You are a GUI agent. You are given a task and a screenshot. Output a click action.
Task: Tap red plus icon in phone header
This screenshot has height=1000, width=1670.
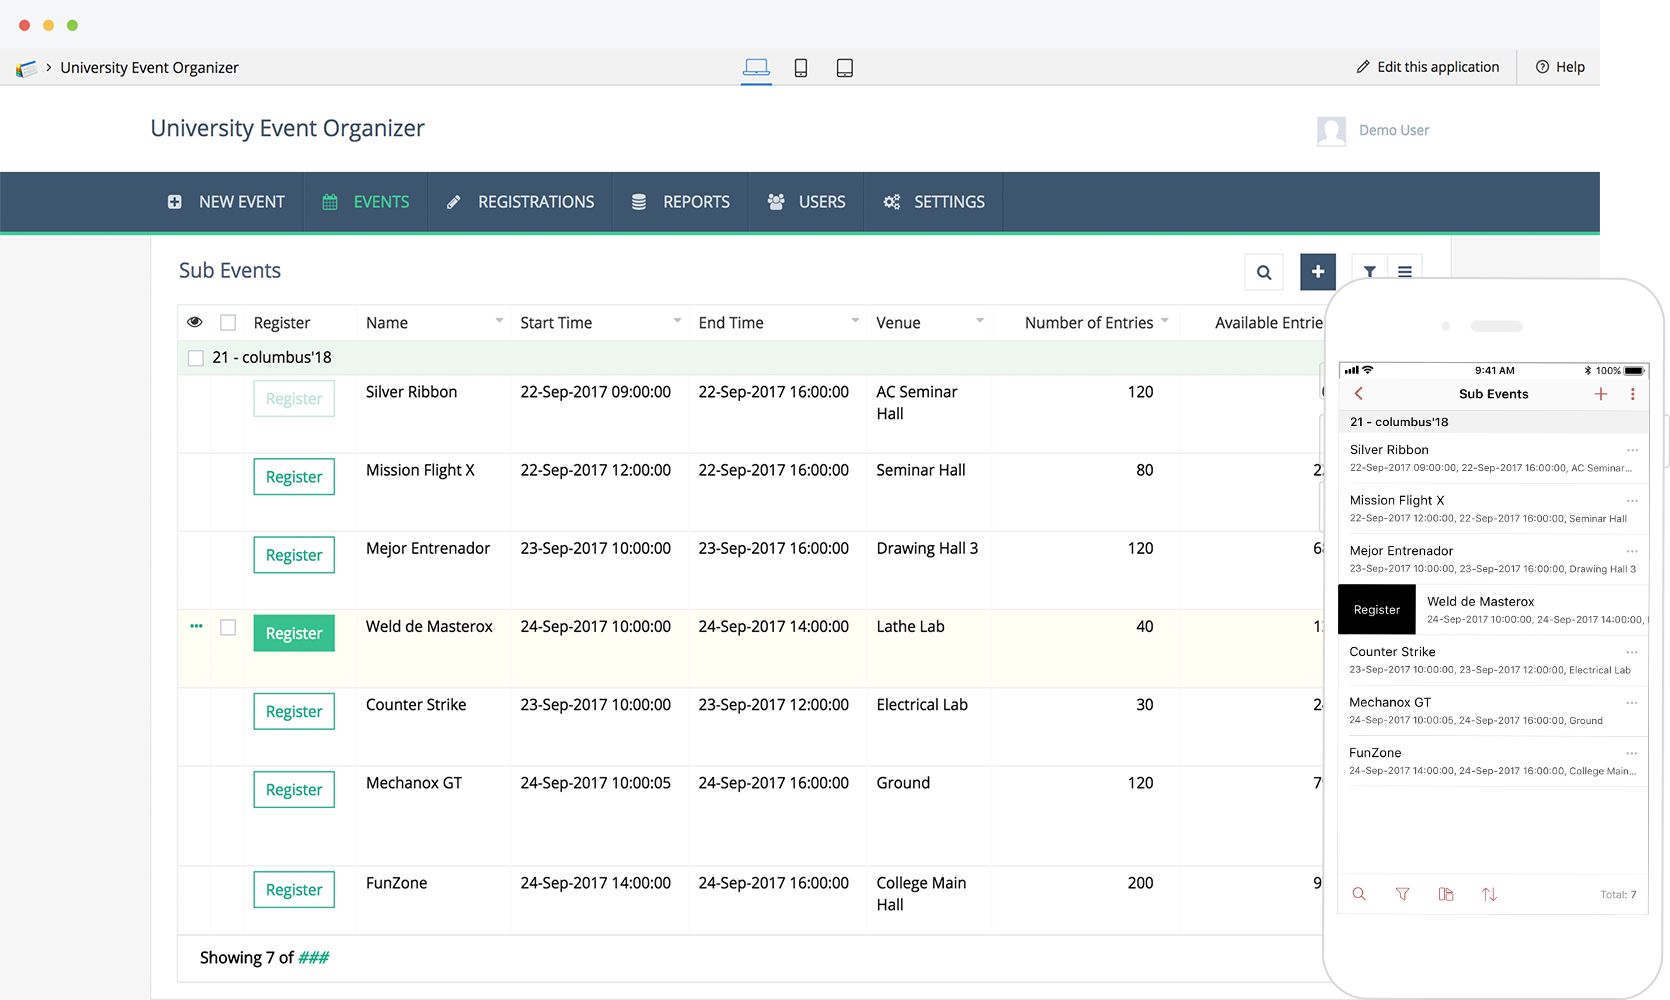click(x=1601, y=394)
